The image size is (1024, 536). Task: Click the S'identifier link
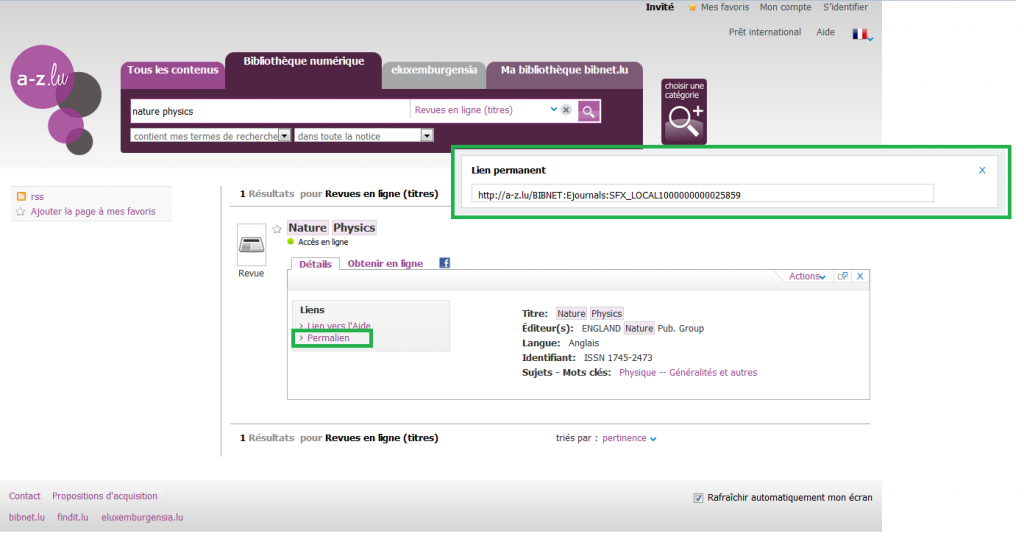coord(845,7)
